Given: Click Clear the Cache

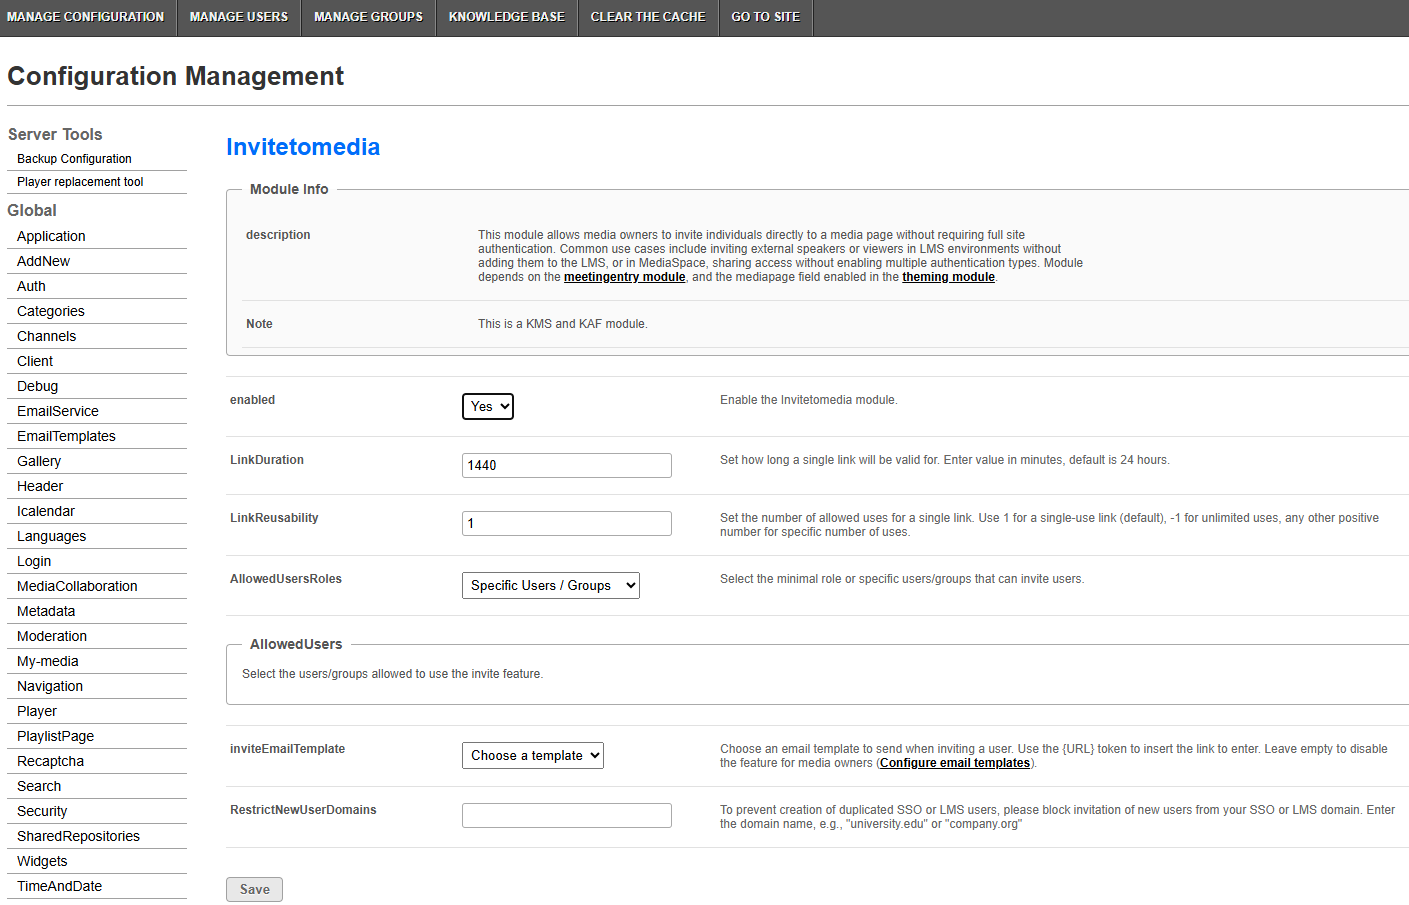Looking at the screenshot, I should tap(648, 17).
